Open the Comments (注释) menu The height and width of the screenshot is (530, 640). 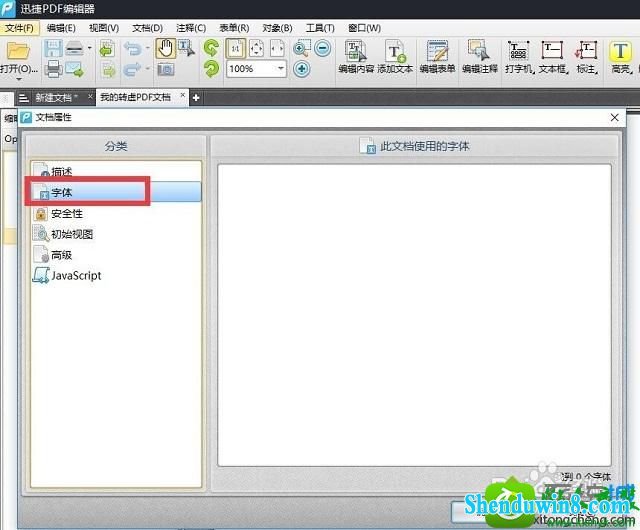191,28
